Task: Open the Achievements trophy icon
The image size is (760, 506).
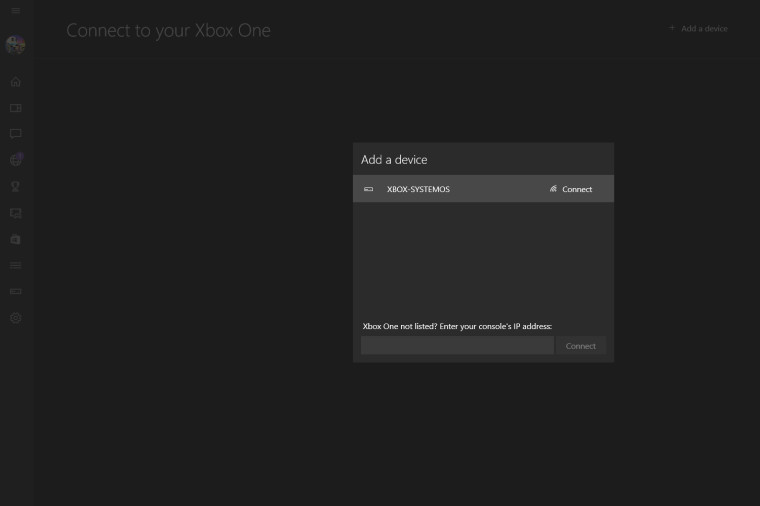Action: (x=16, y=186)
